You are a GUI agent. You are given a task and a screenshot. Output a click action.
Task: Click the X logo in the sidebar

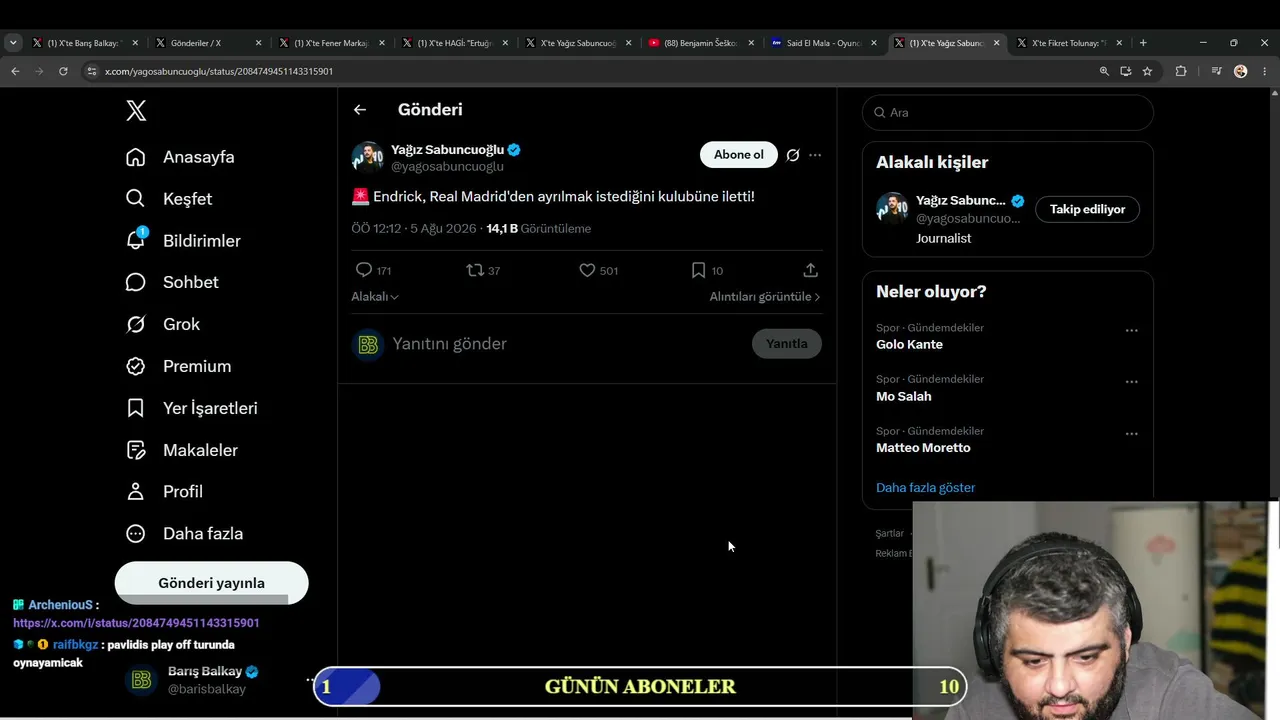(x=137, y=111)
